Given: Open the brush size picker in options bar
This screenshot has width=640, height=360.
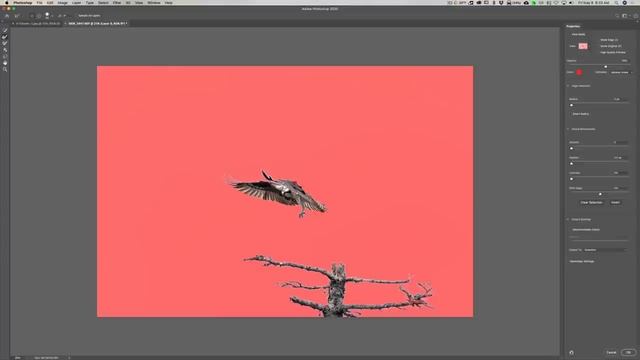Looking at the screenshot, I should tap(48, 16).
